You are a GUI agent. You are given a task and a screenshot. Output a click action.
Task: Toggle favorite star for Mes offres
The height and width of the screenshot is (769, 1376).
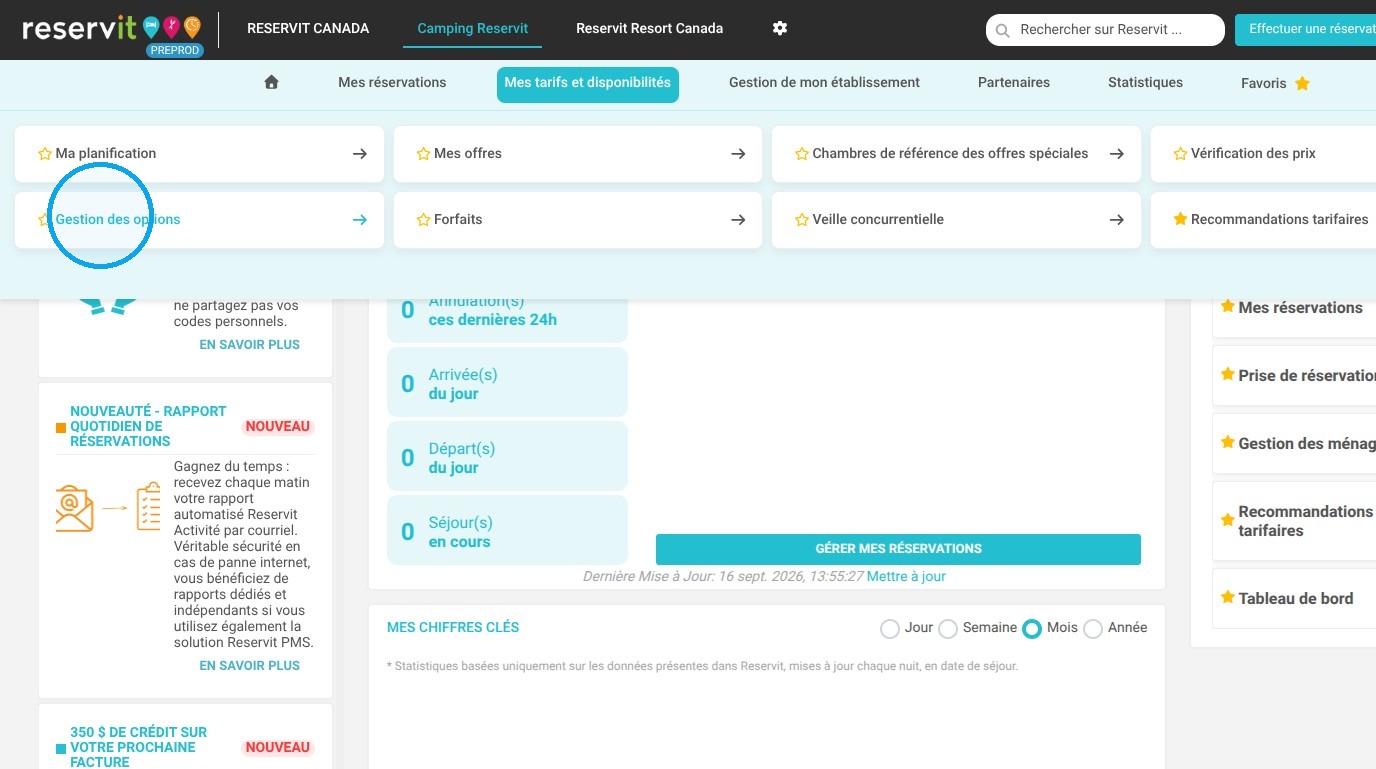[423, 154]
